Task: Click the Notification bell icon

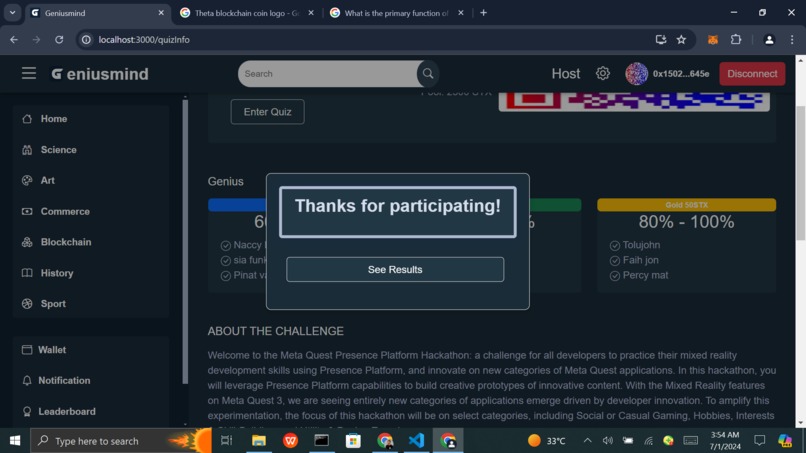Action: pos(27,380)
